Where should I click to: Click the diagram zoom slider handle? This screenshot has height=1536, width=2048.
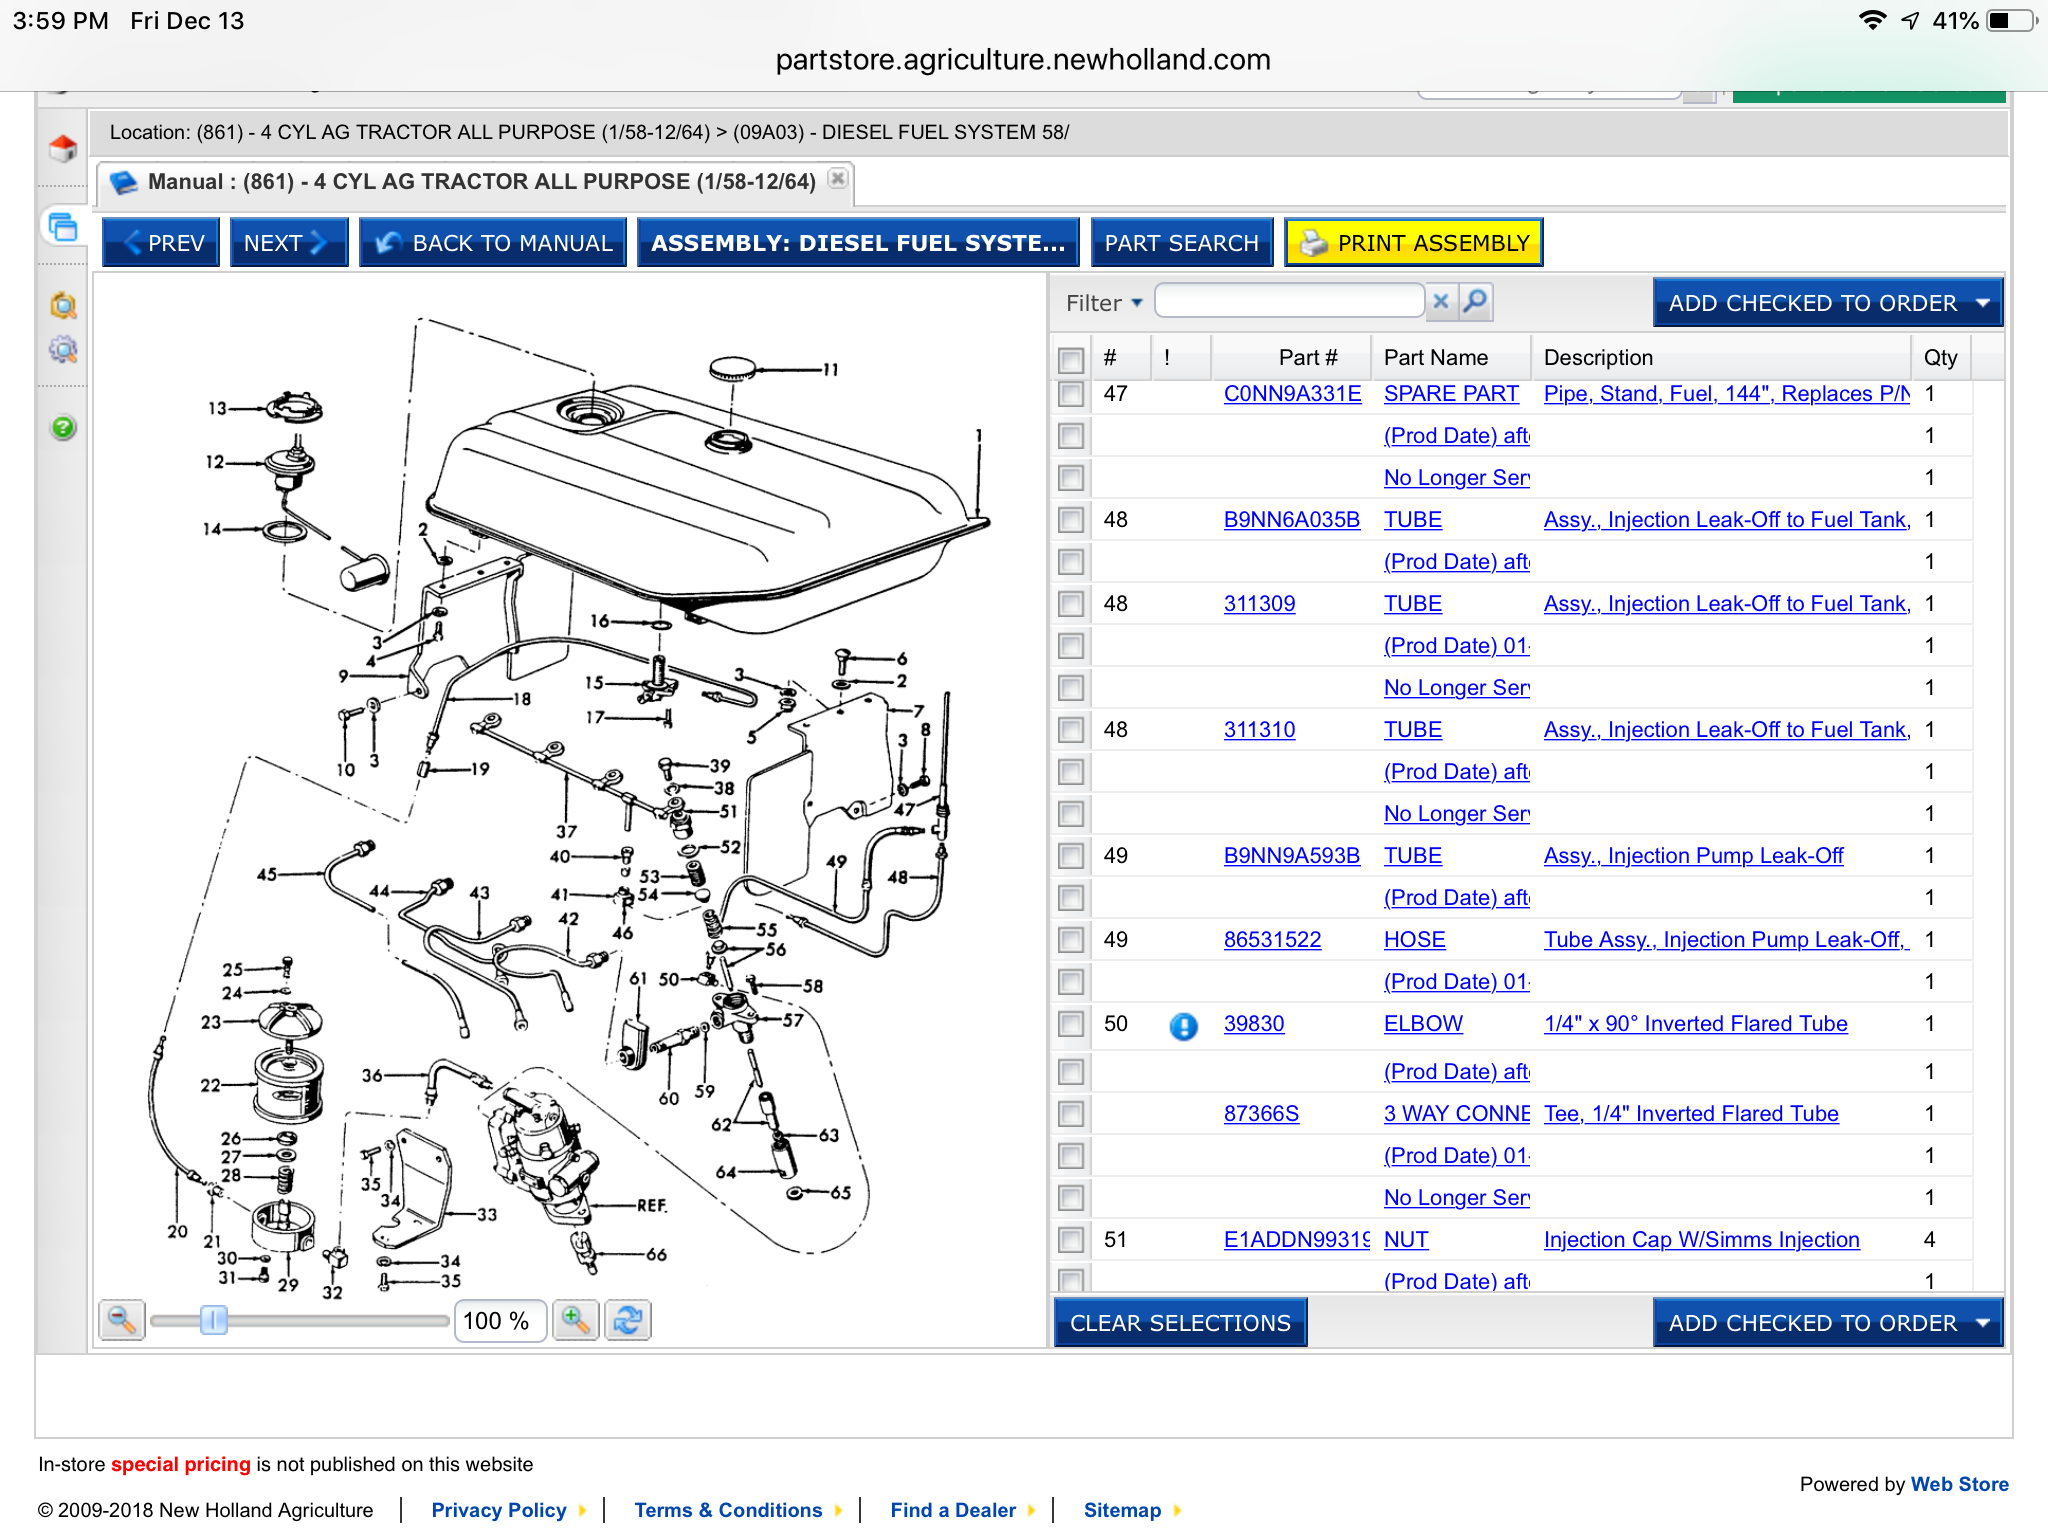pos(213,1320)
